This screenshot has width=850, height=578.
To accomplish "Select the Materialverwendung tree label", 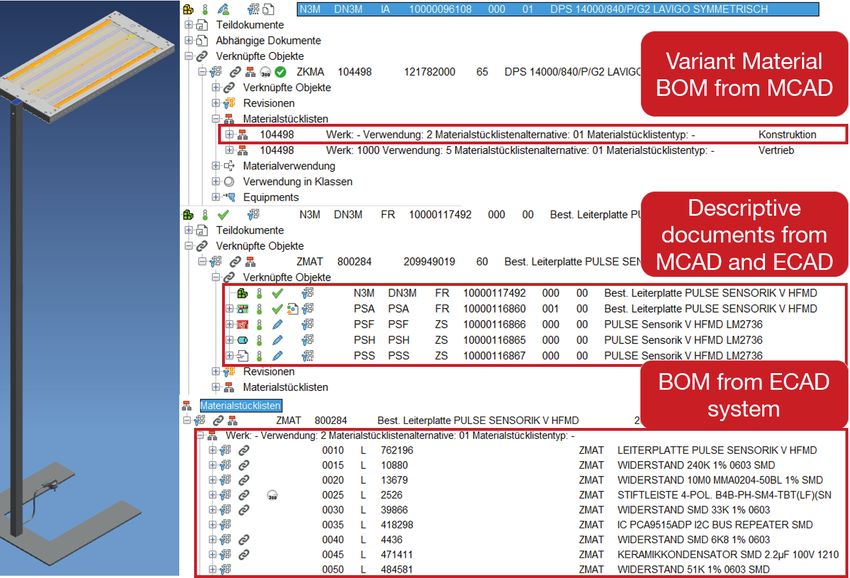I will 289,166.
